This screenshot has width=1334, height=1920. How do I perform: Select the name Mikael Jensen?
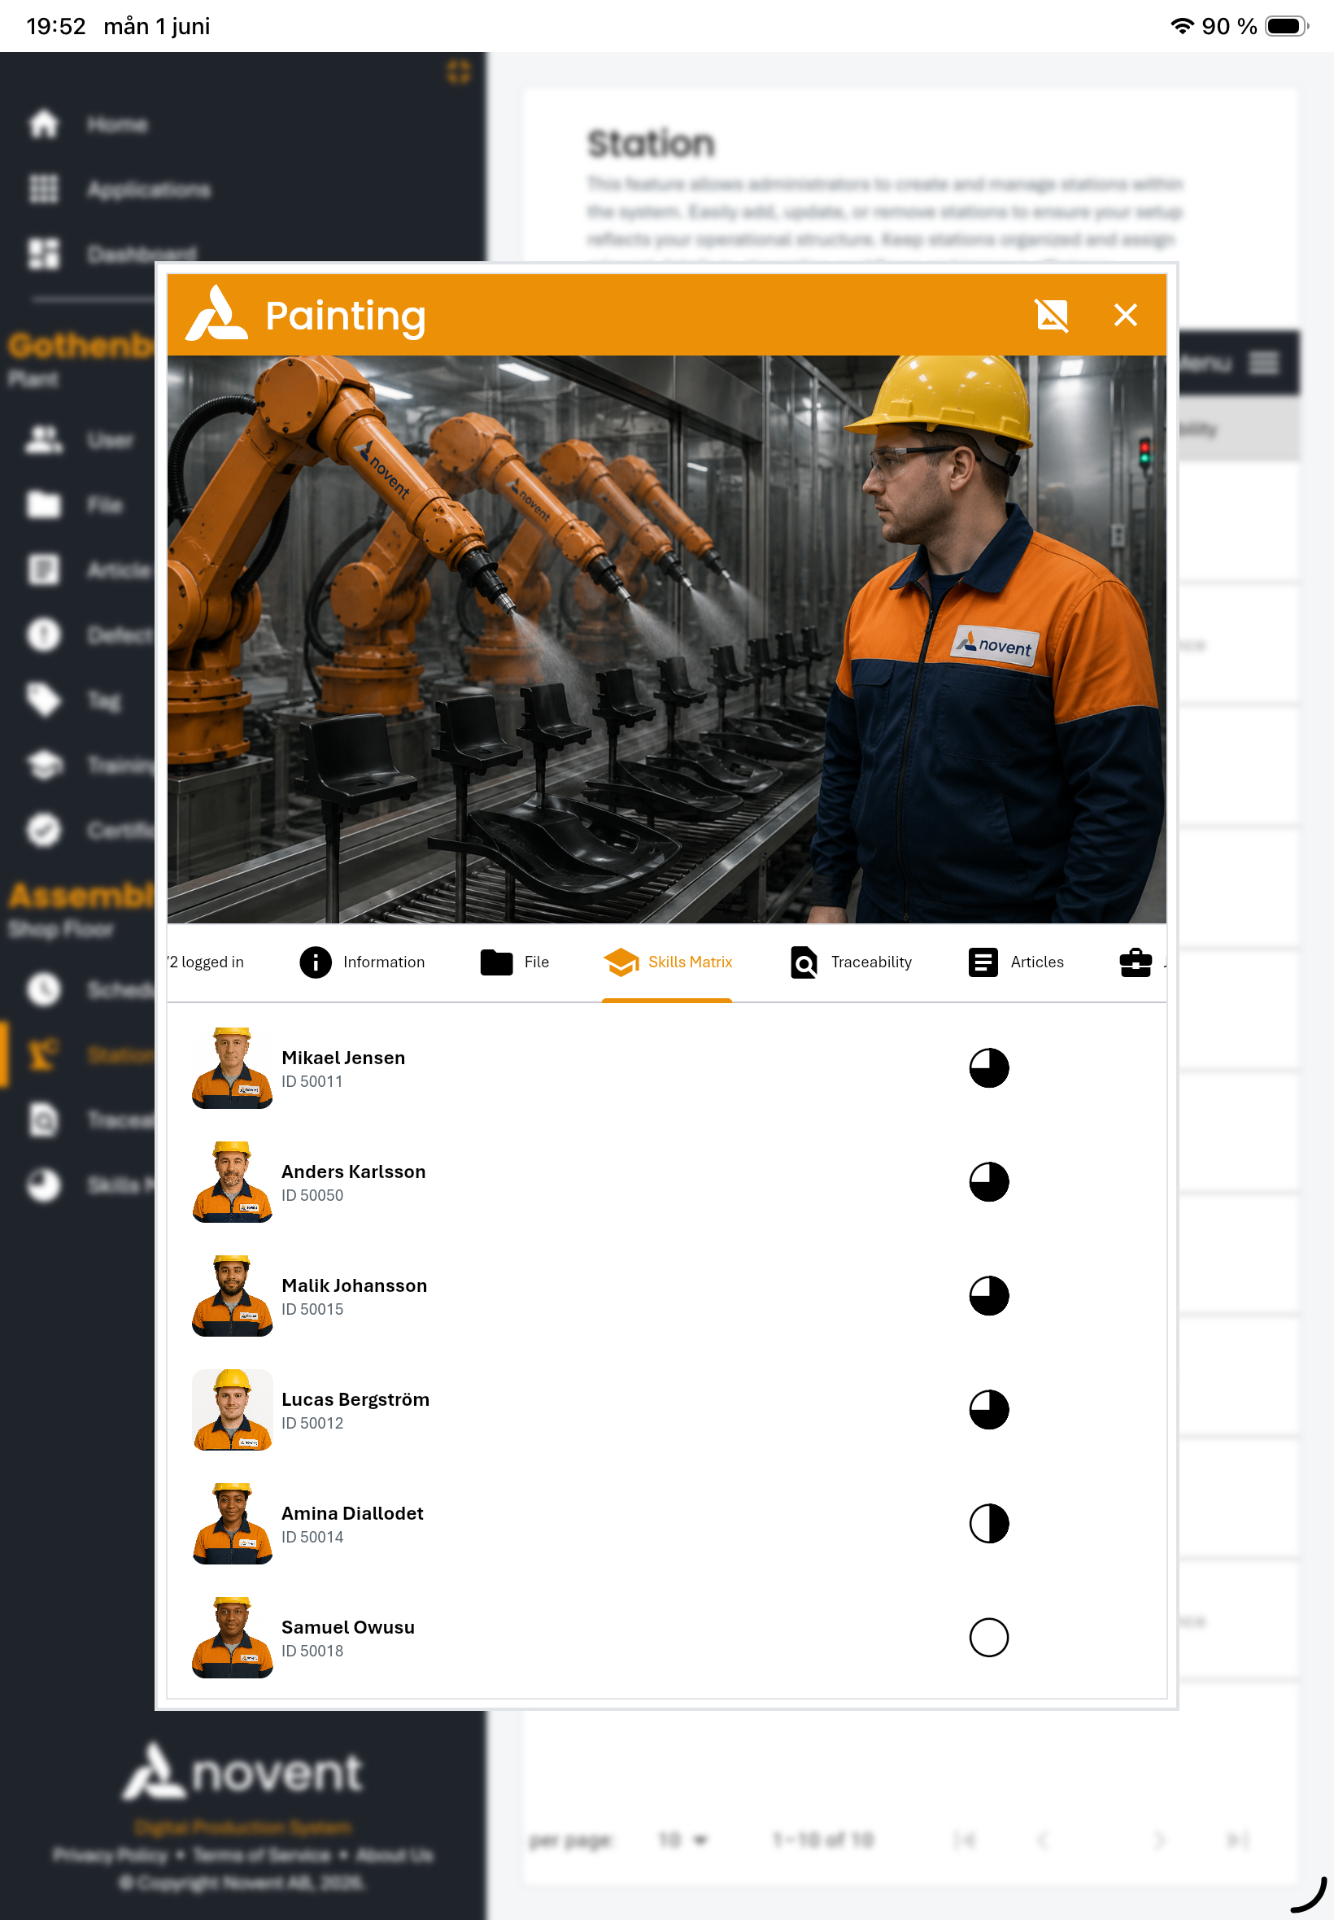(x=343, y=1058)
